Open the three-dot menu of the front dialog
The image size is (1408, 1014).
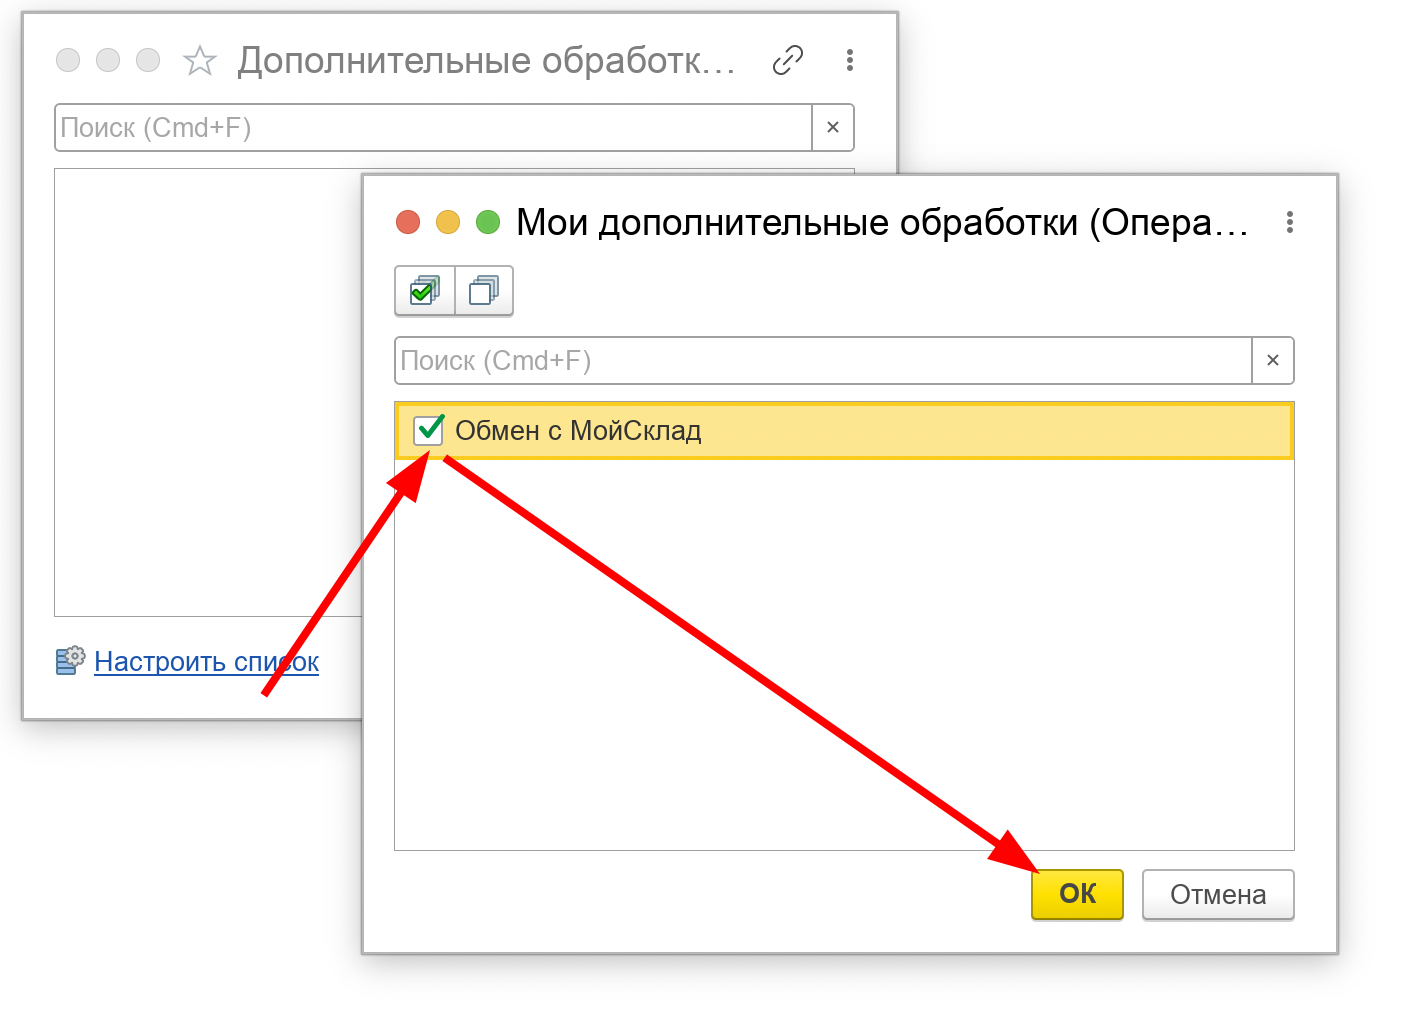coord(1290,222)
